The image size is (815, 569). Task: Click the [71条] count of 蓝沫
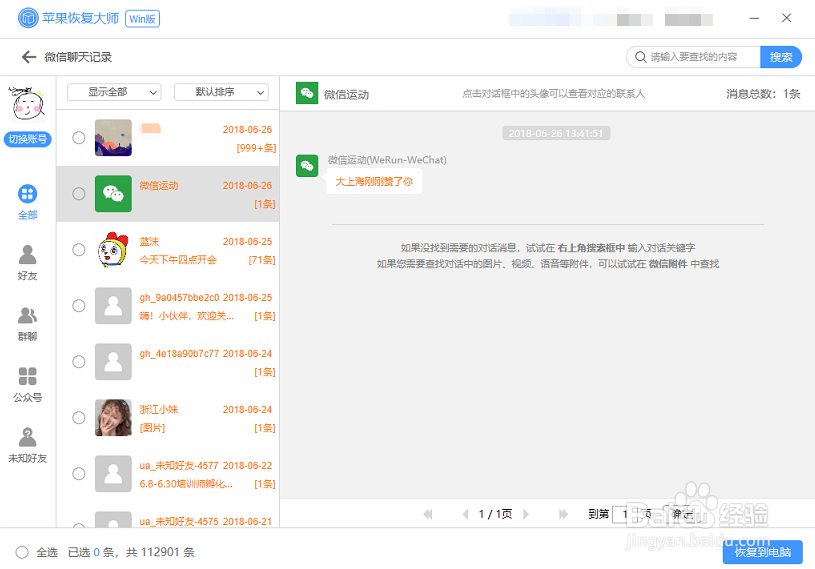tap(262, 260)
